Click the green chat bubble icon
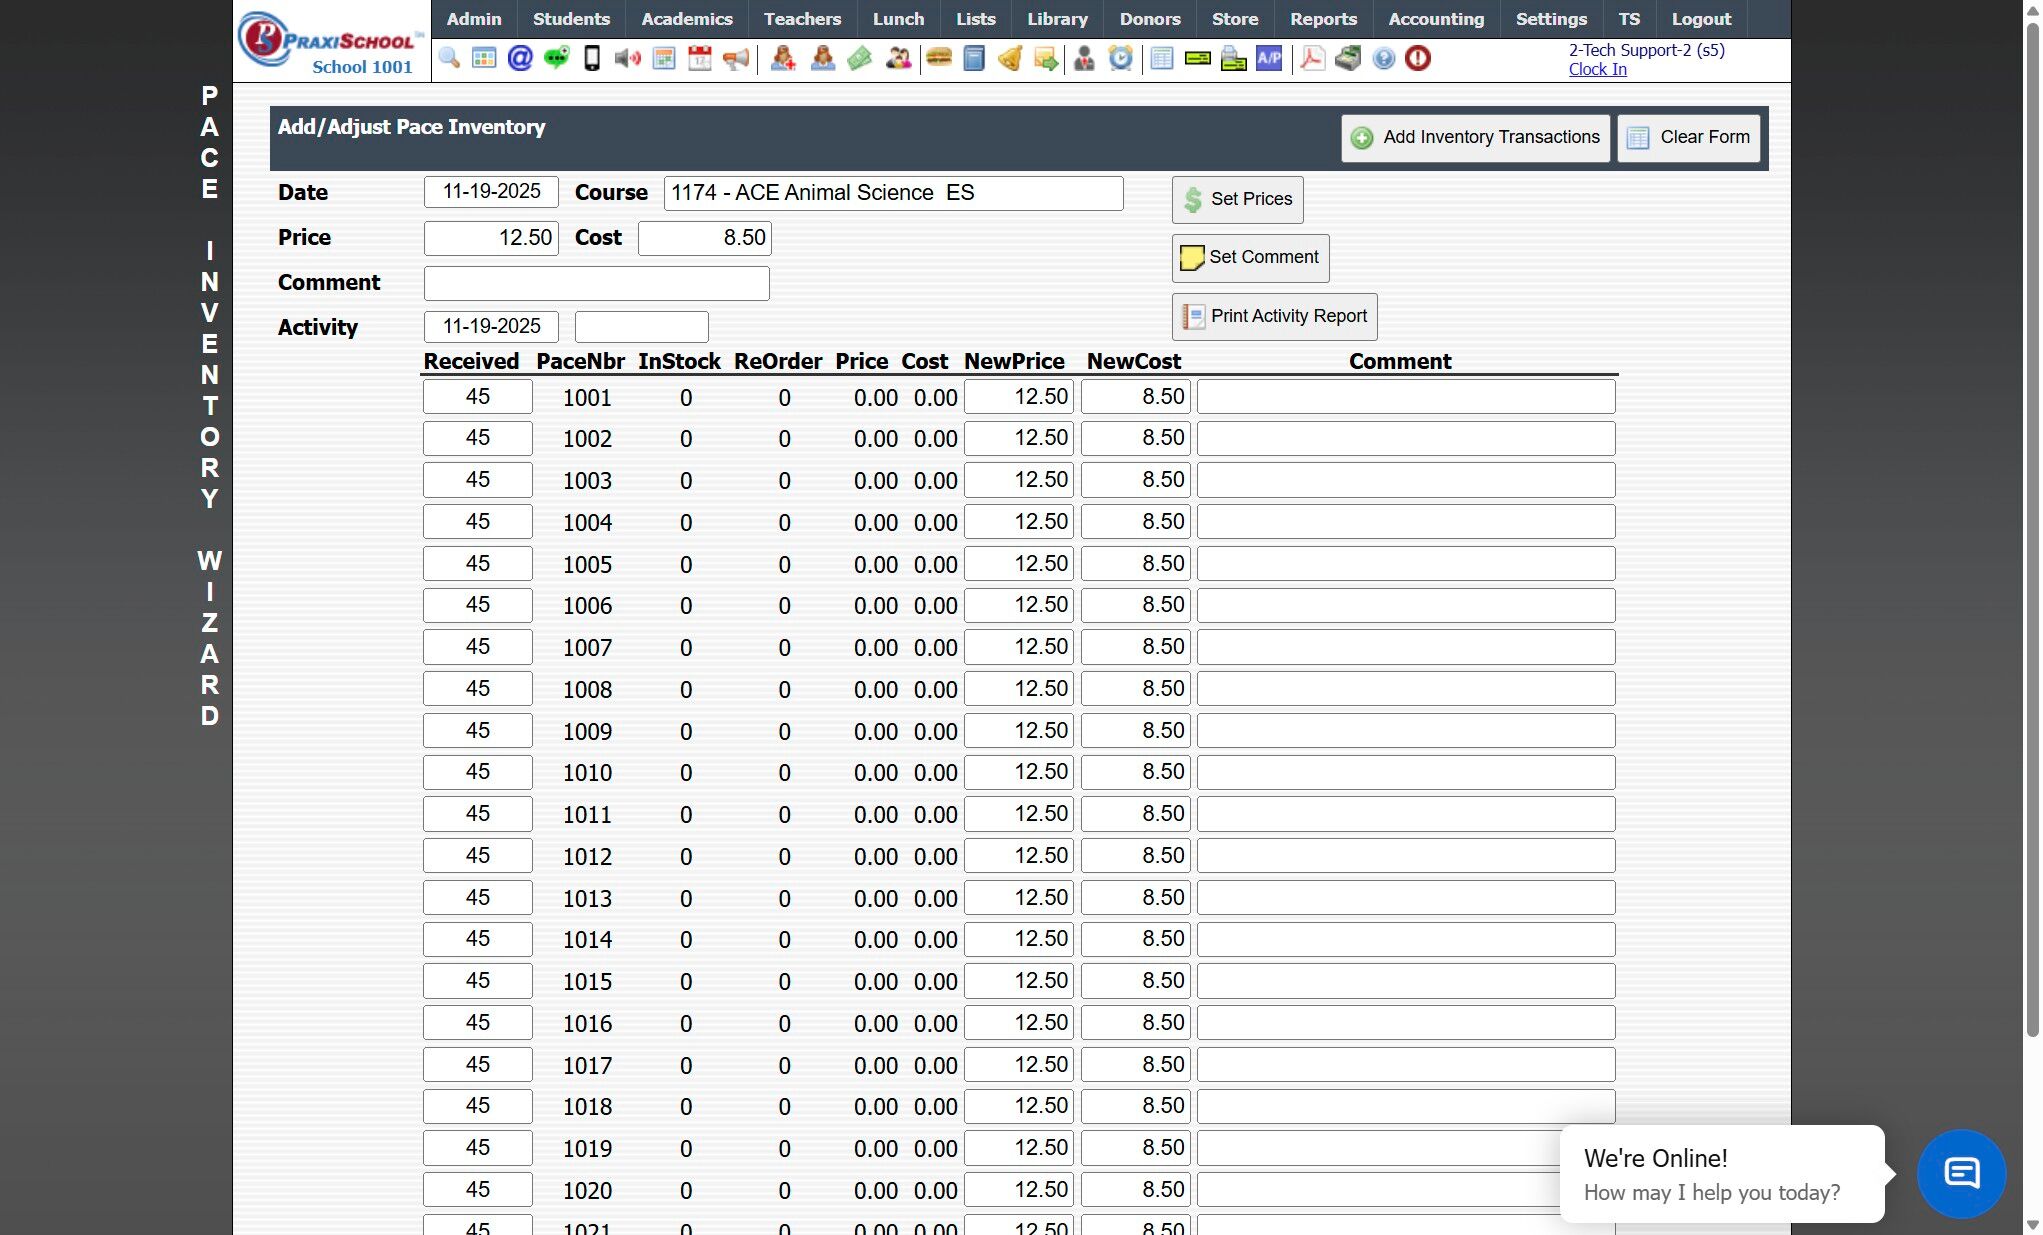Screen dimensions: 2043x1235 coord(556,59)
